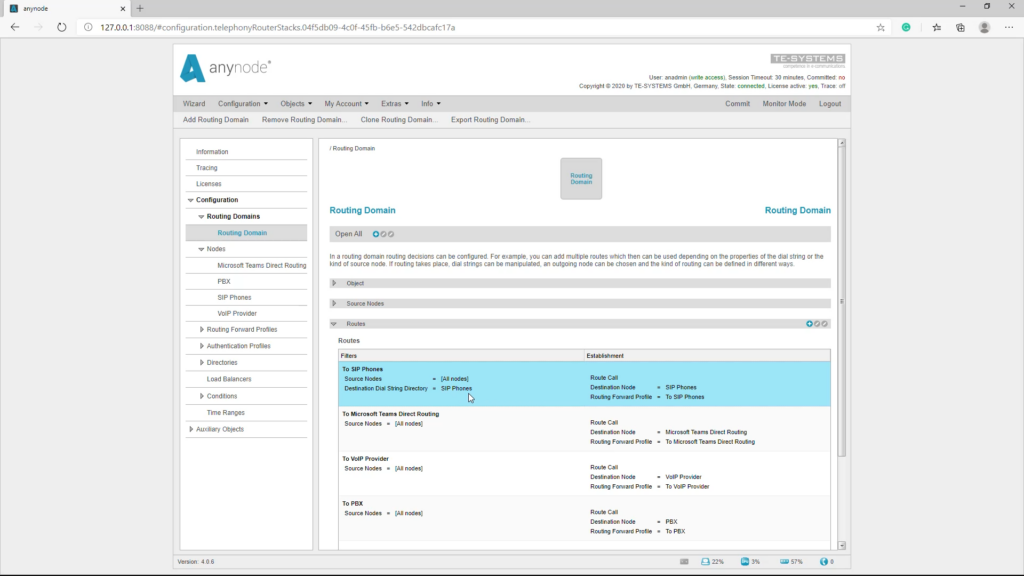This screenshot has height=576, width=1024.
Task: Click the browser address bar URL
Action: coord(278,27)
